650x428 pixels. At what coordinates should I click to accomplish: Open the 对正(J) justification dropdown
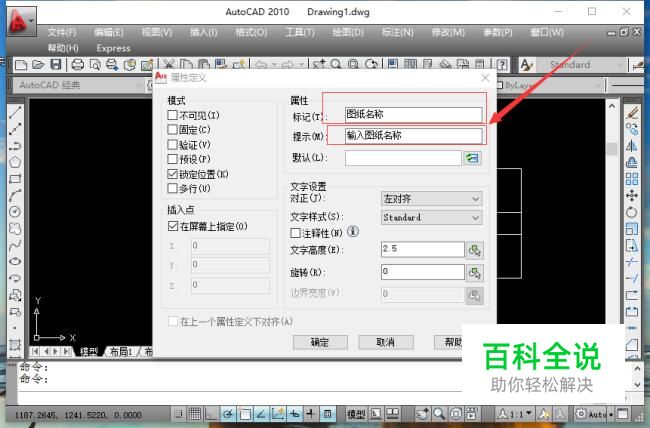click(431, 199)
